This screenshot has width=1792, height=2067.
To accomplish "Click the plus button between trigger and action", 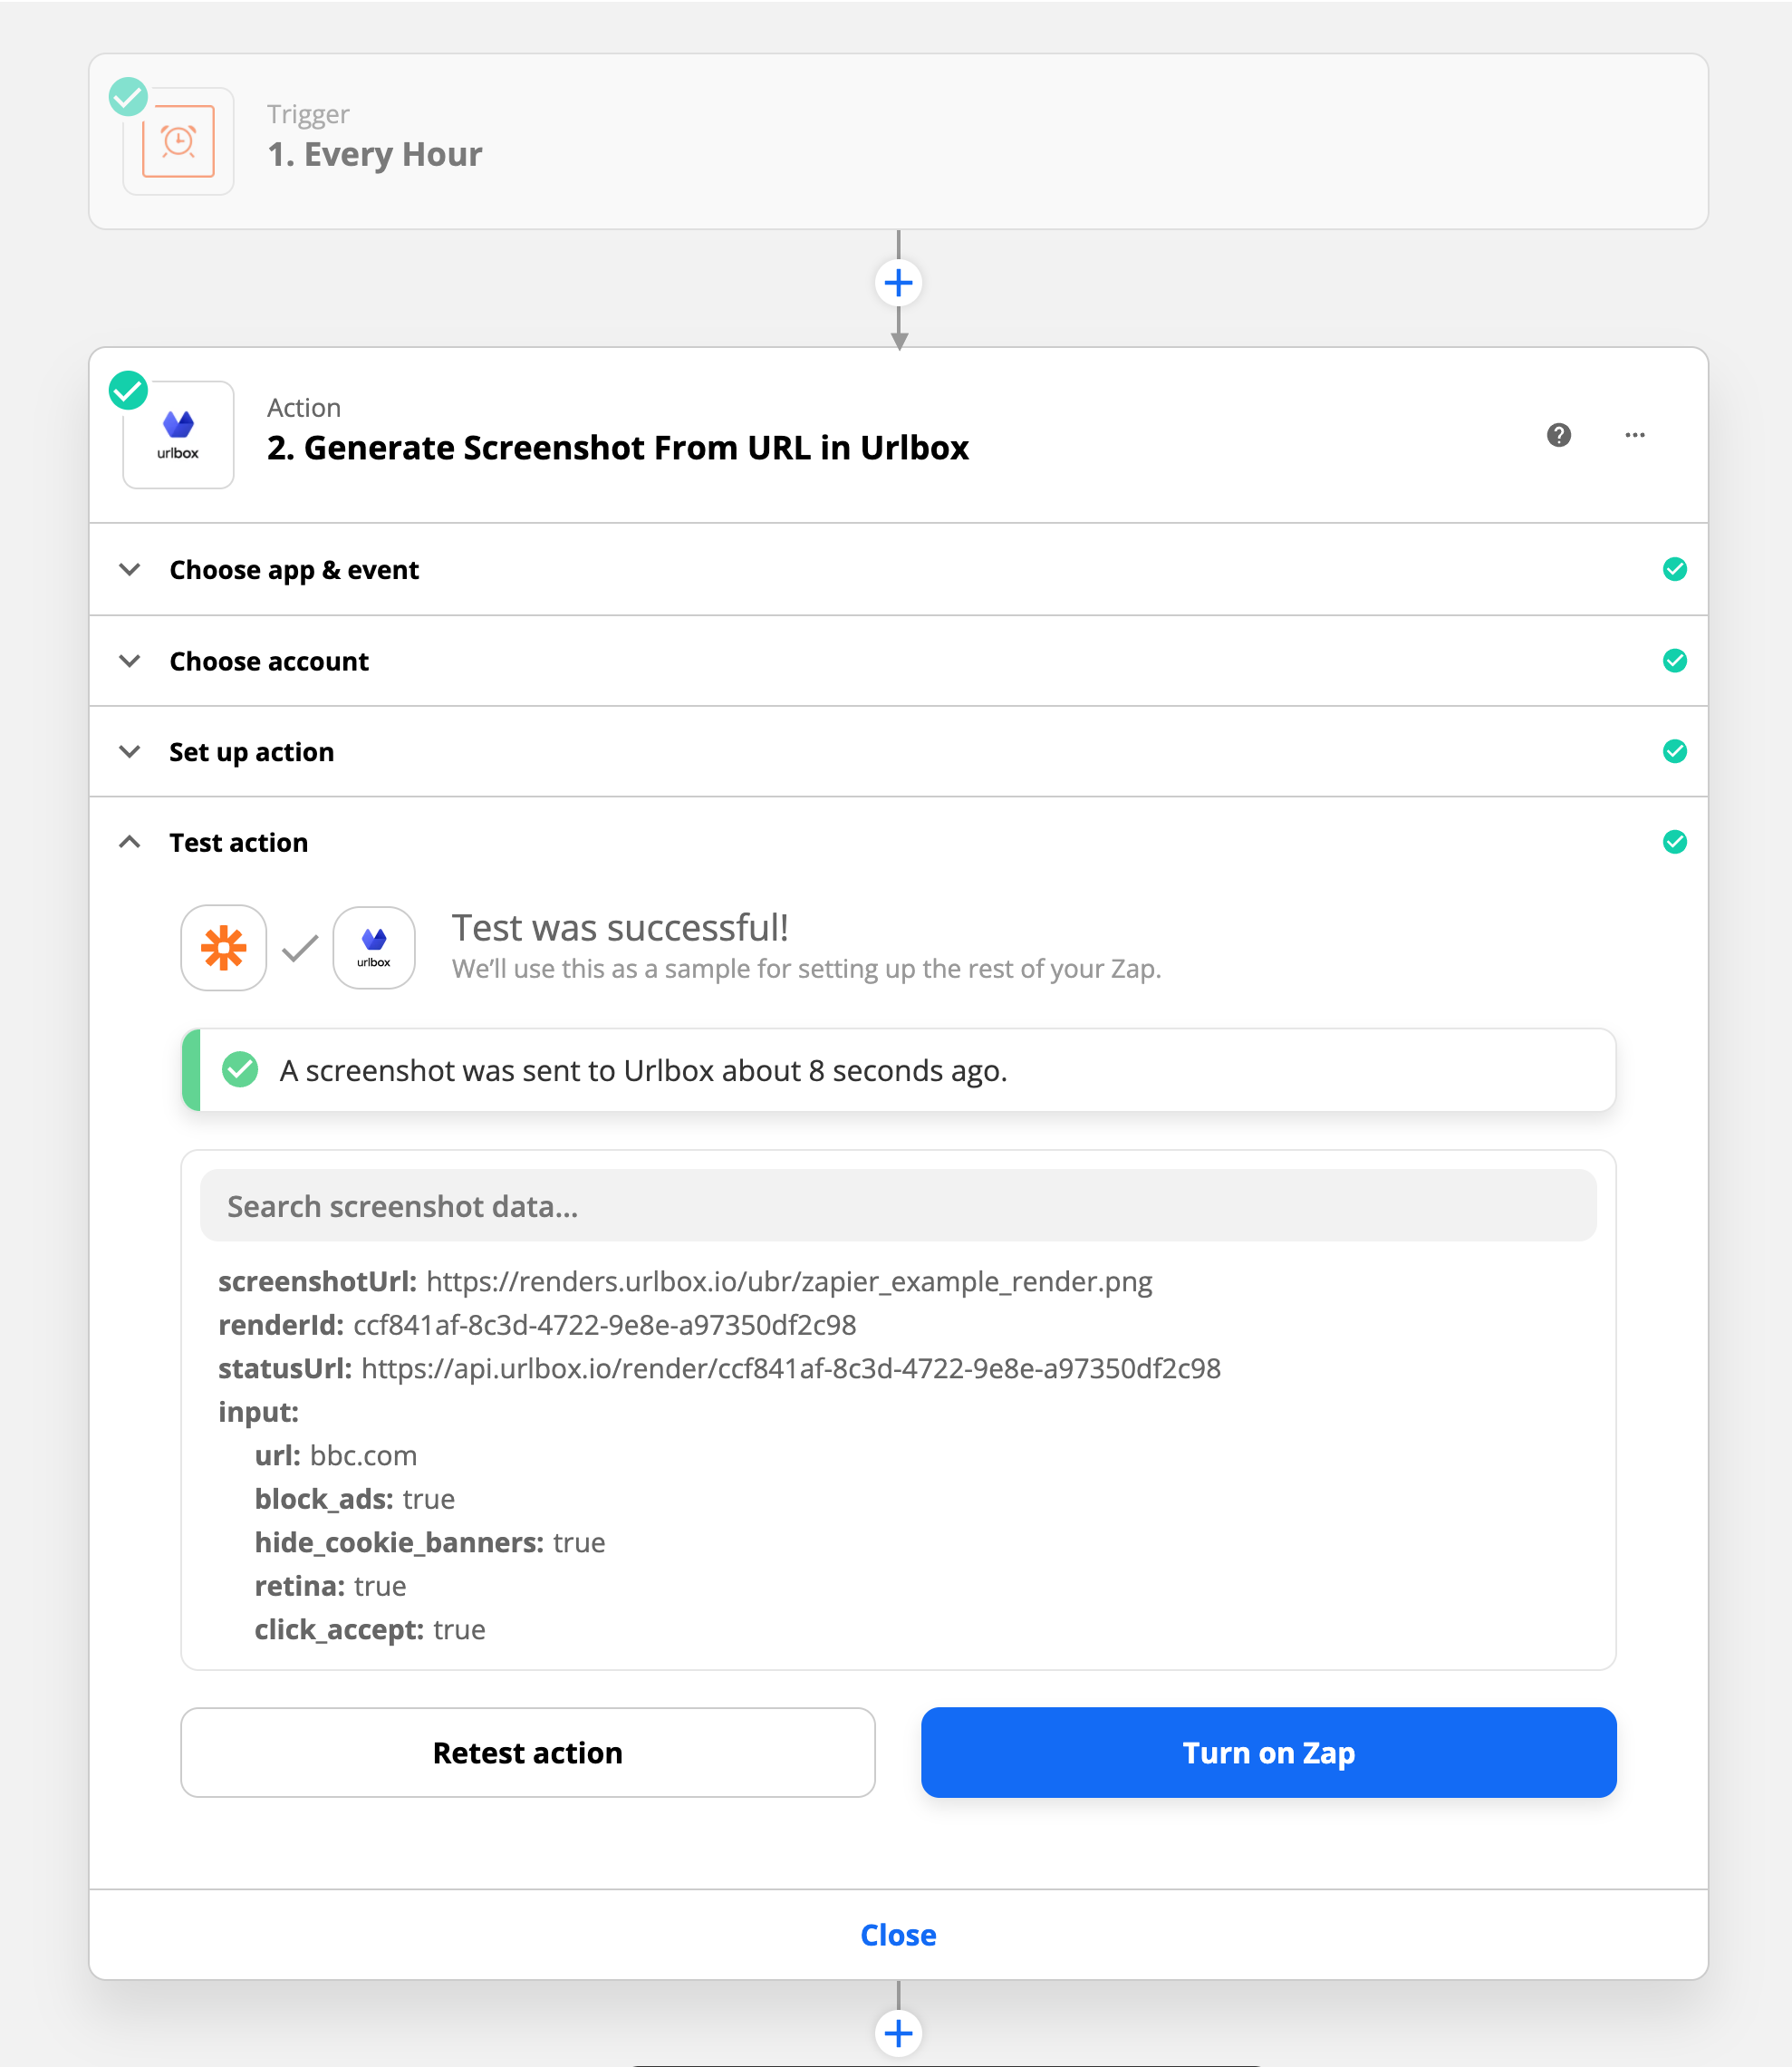I will 897,283.
